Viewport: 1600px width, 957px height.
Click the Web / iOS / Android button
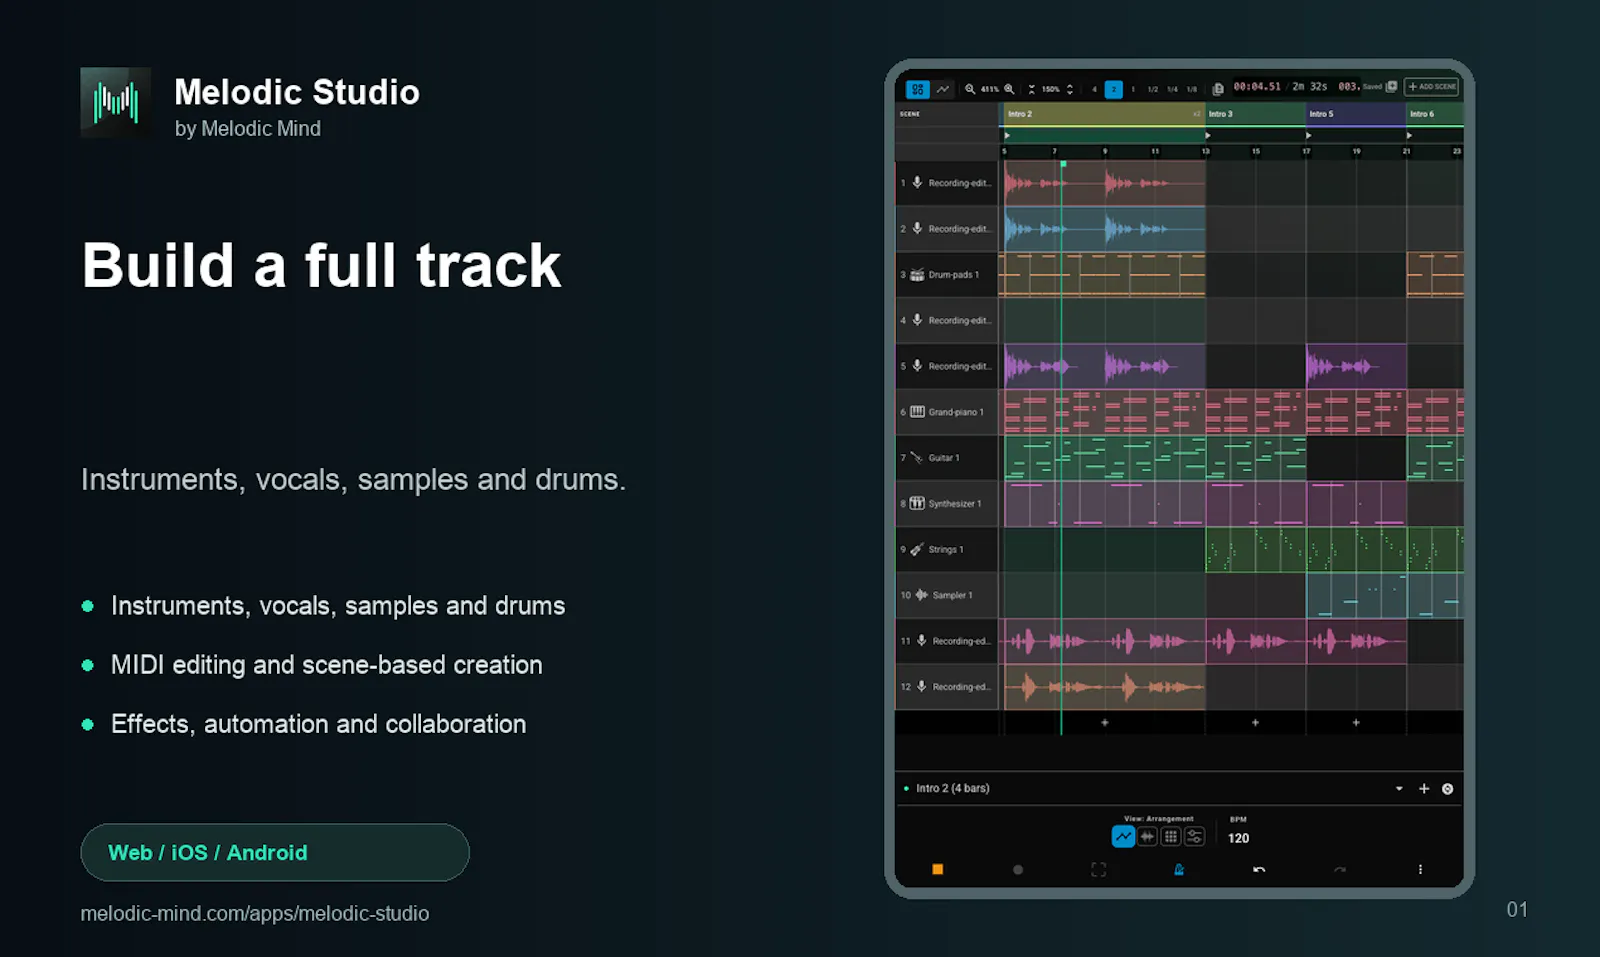pos(275,853)
